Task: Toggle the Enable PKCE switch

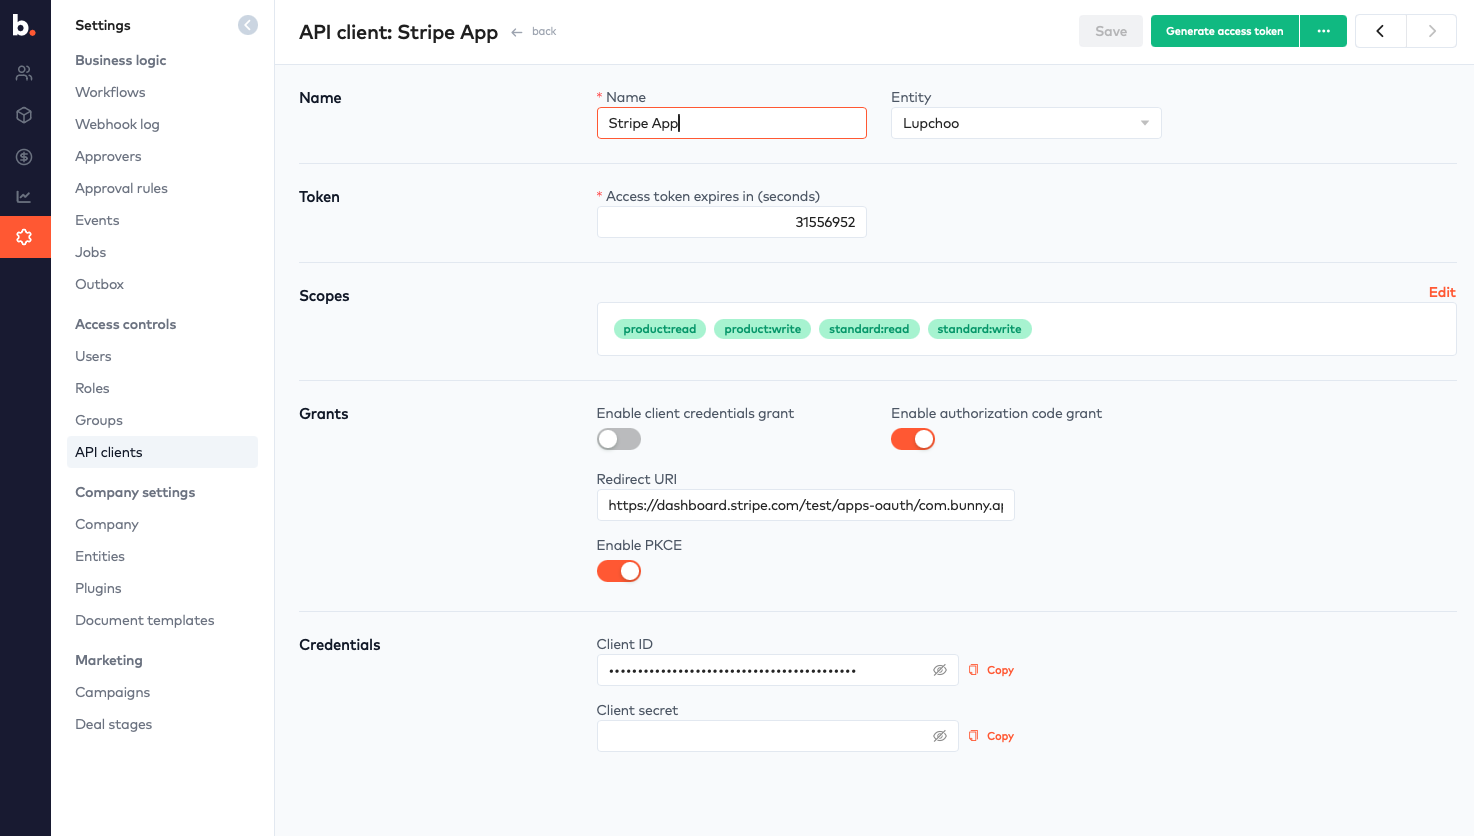Action: click(619, 571)
